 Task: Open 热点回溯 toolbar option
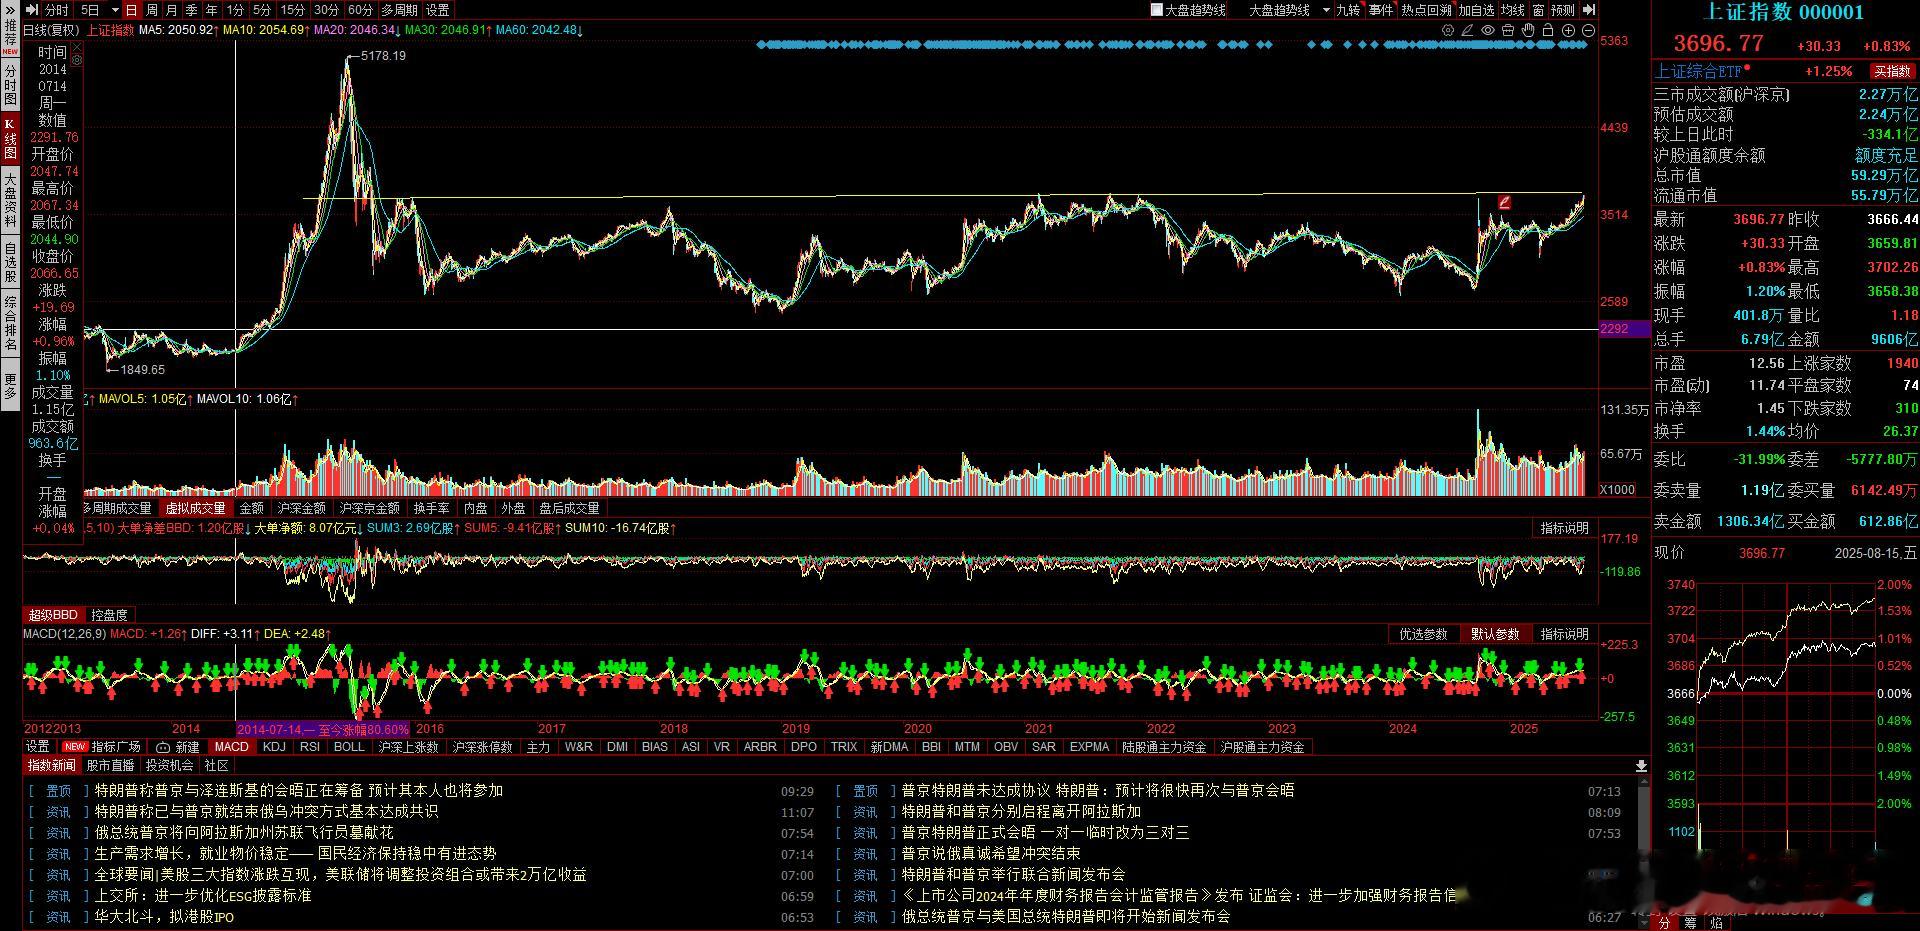1426,10
